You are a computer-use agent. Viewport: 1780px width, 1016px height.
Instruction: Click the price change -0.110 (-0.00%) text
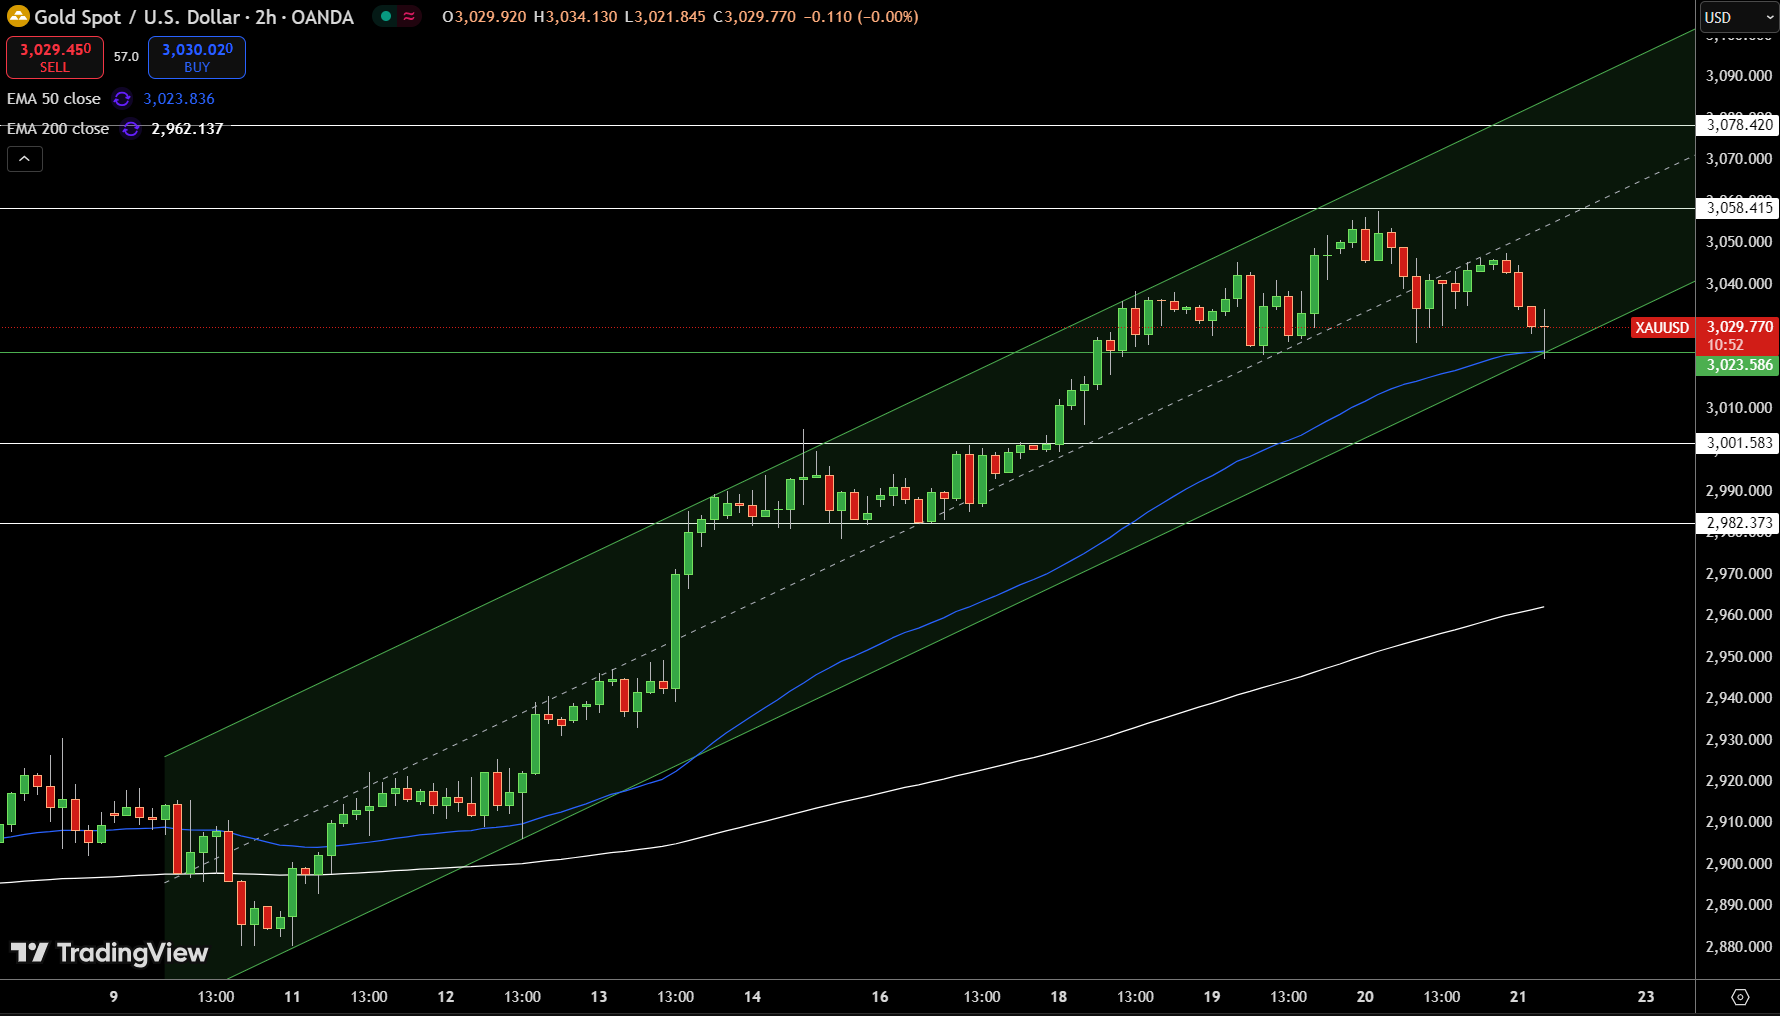click(861, 17)
